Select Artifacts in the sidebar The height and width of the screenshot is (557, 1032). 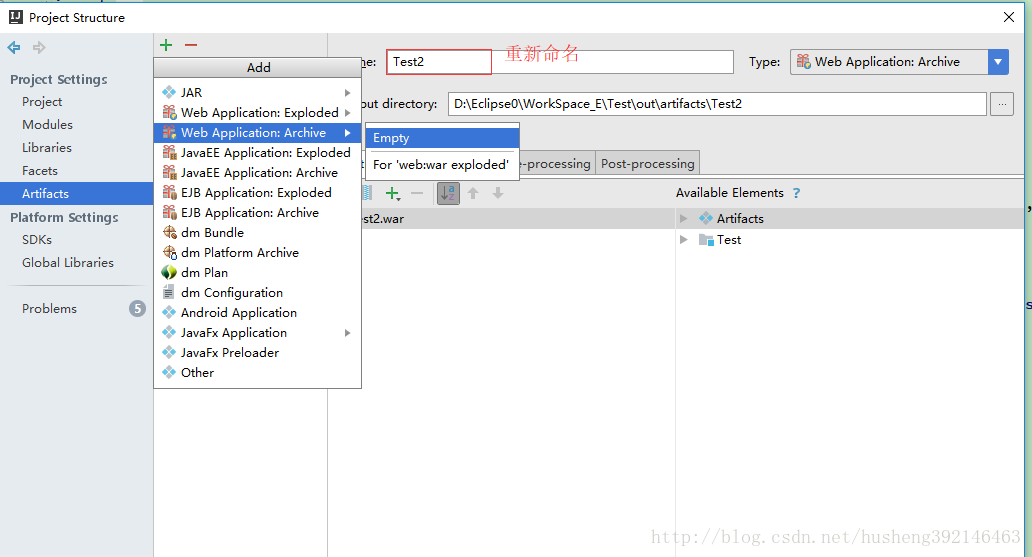point(76,194)
